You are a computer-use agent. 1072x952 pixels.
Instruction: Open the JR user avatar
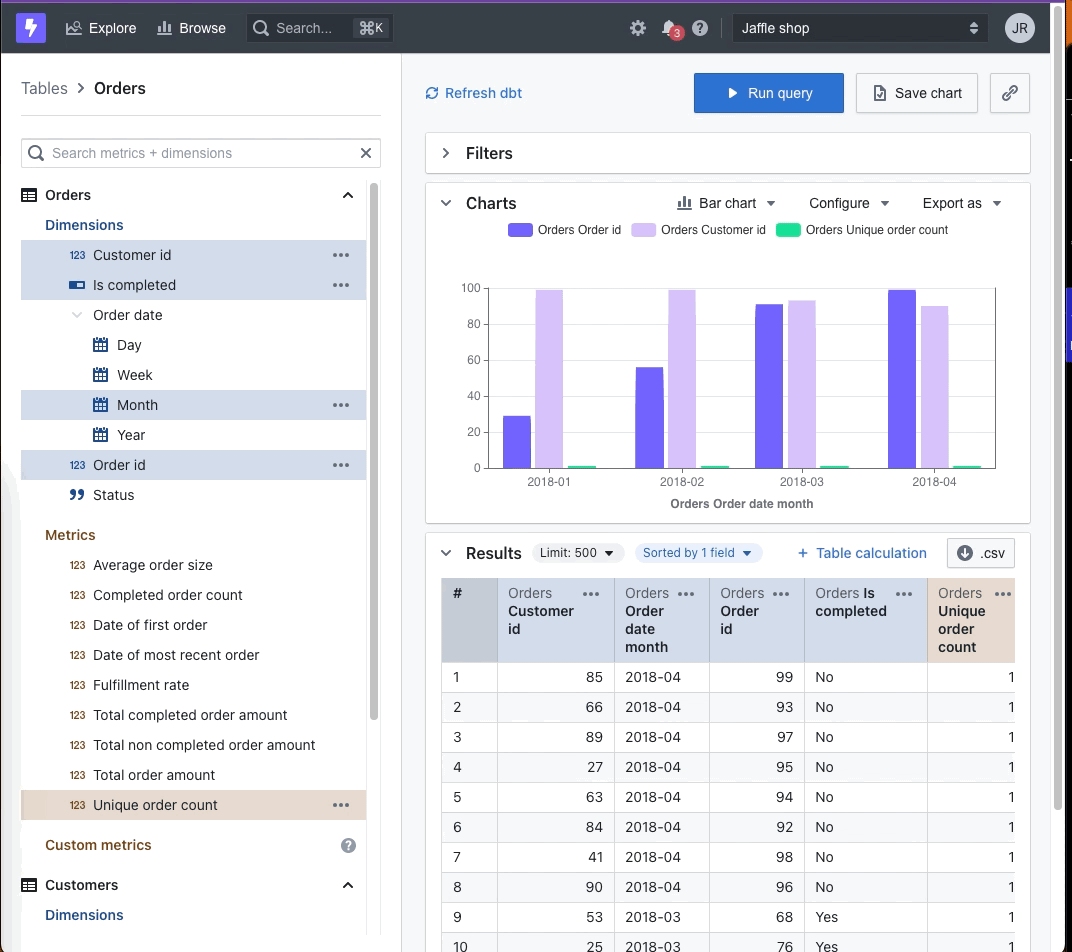[1019, 28]
